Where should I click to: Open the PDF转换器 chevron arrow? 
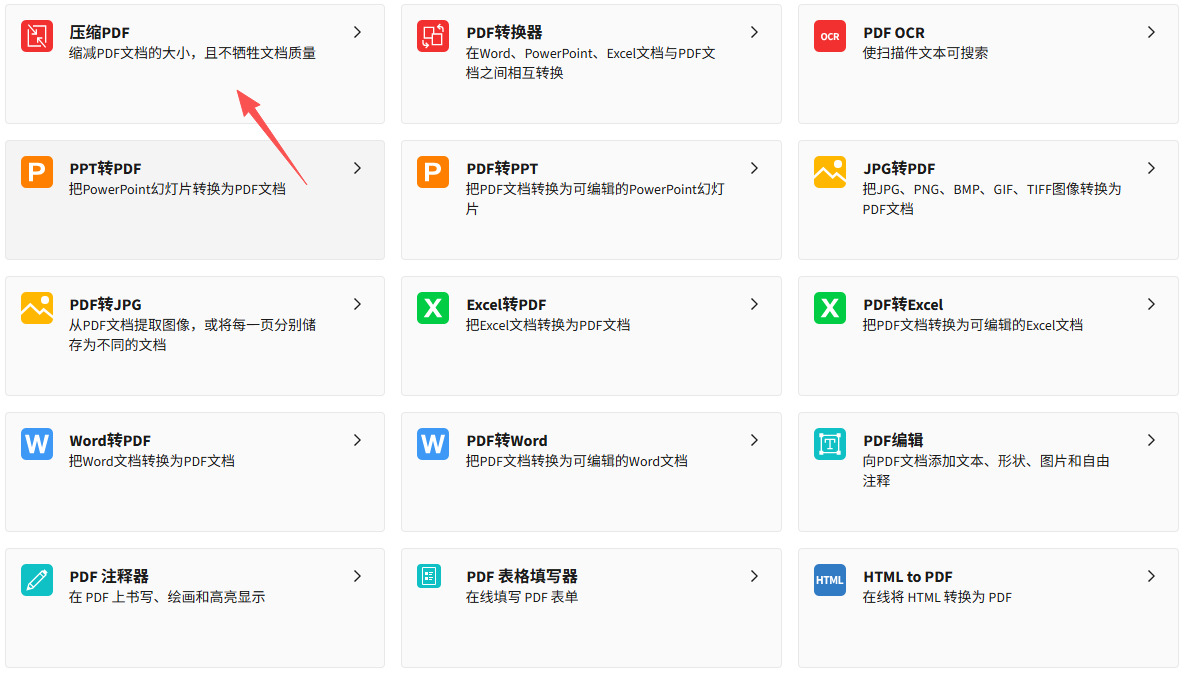coord(754,32)
